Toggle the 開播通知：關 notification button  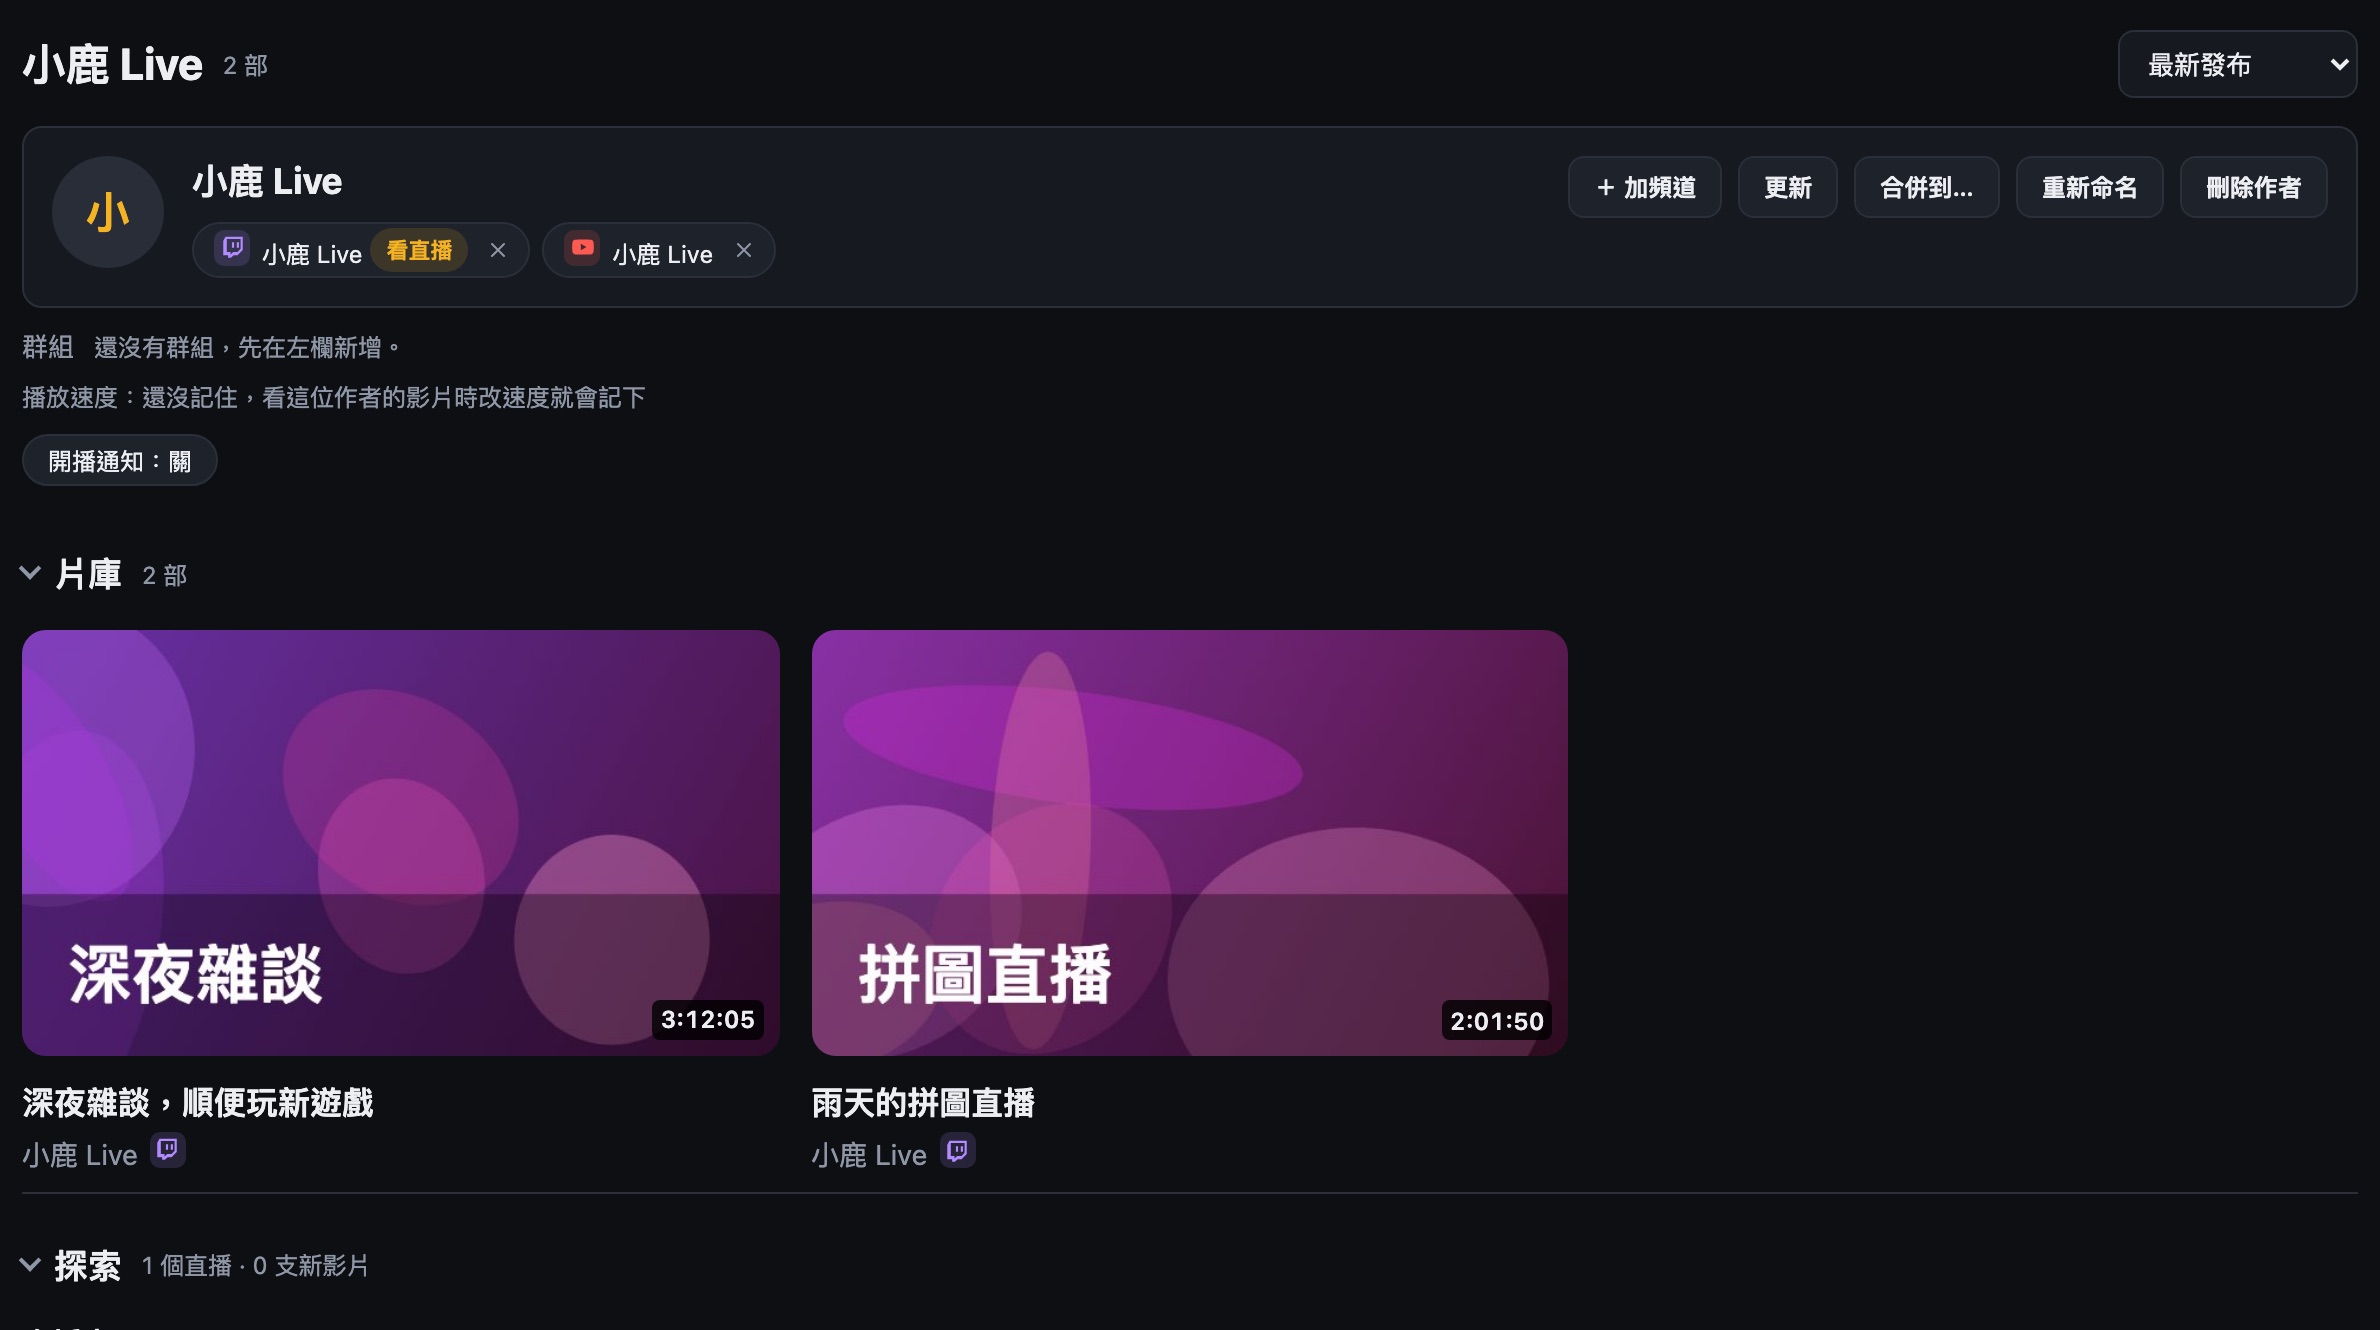click(120, 460)
